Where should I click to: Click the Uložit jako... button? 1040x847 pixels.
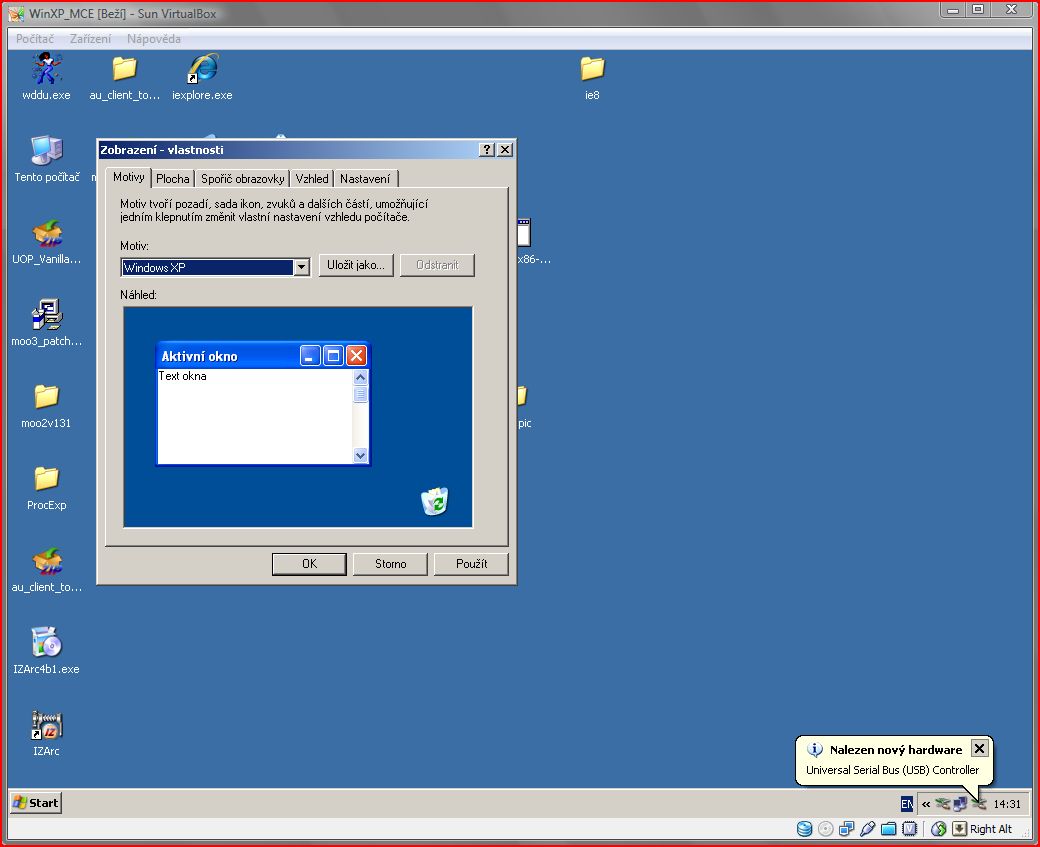click(356, 265)
